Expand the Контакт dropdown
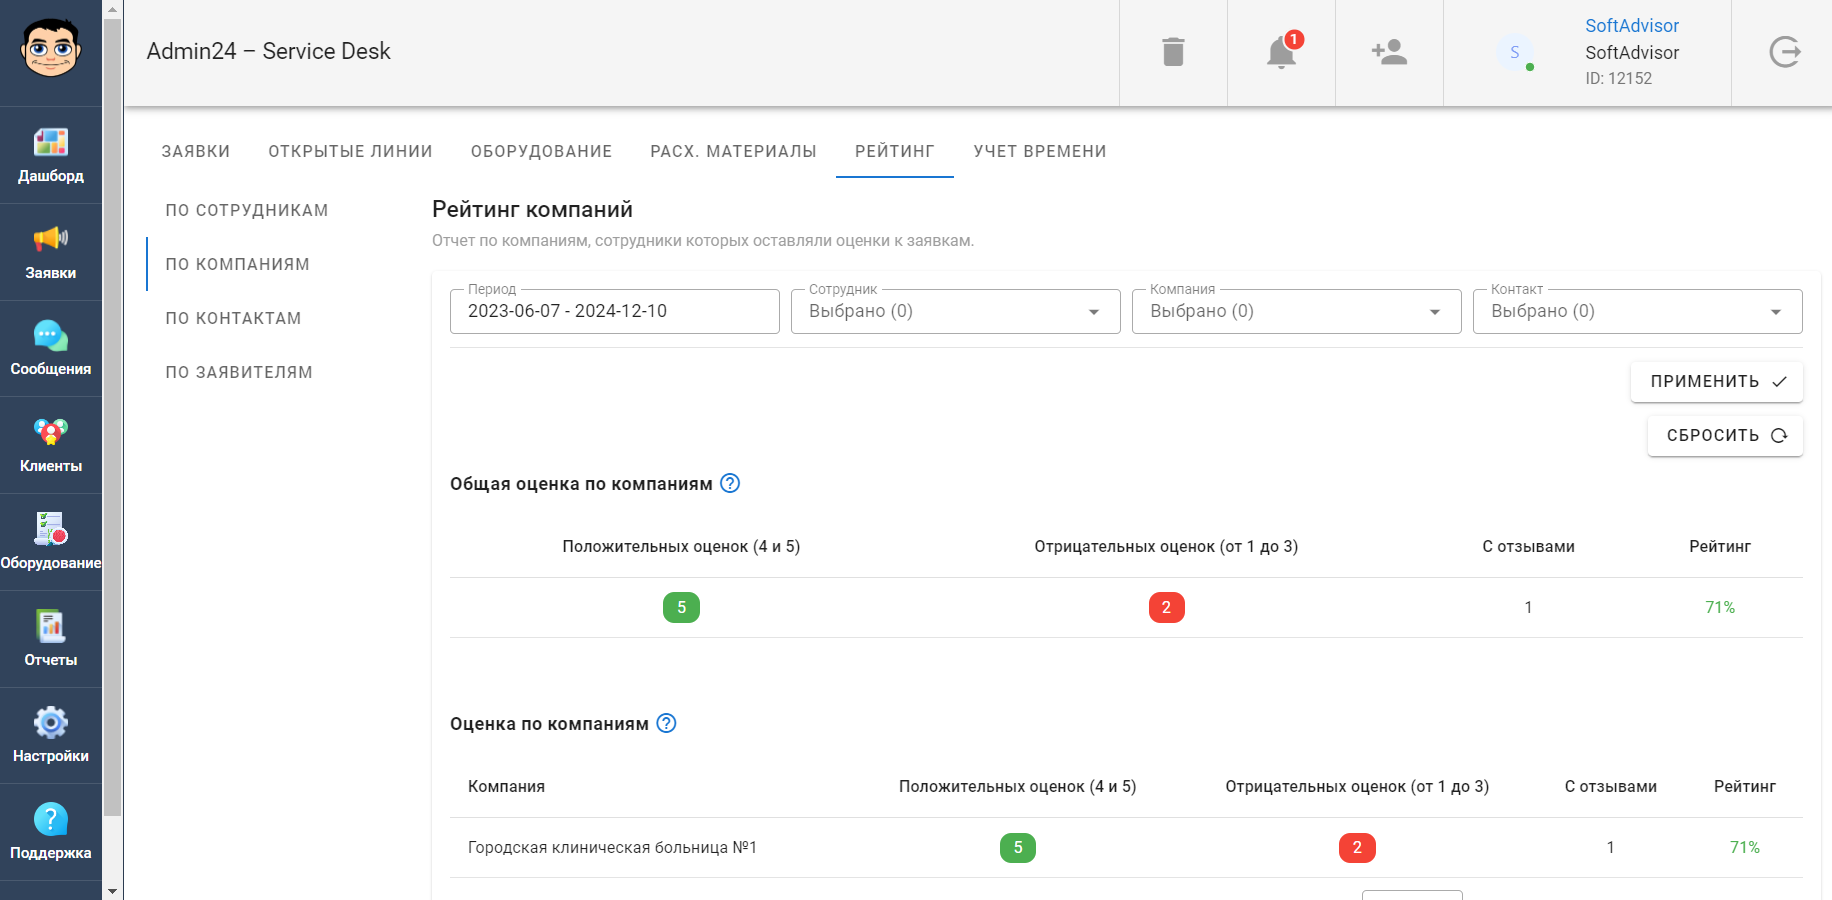Screen dimensions: 1832x900 pos(1638,311)
